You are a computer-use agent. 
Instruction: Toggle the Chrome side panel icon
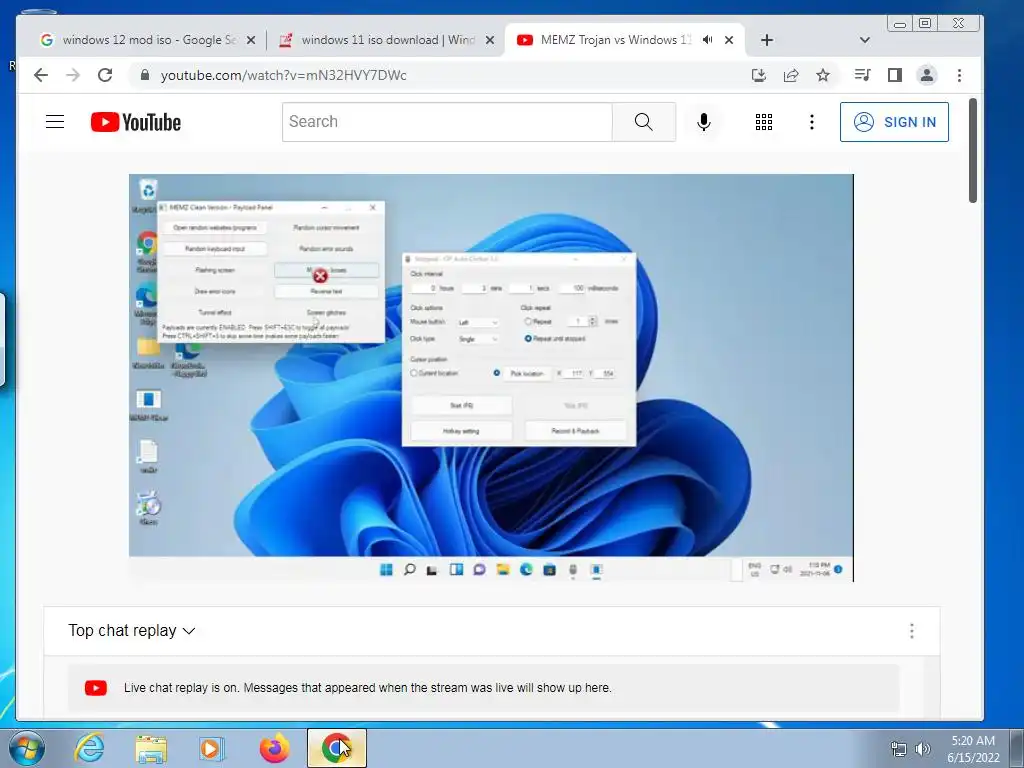point(895,75)
